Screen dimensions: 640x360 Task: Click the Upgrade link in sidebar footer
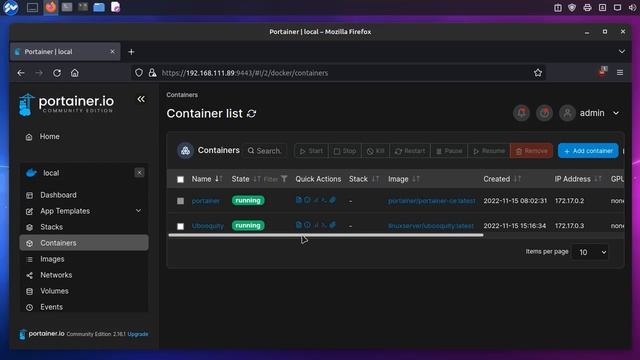(138, 334)
